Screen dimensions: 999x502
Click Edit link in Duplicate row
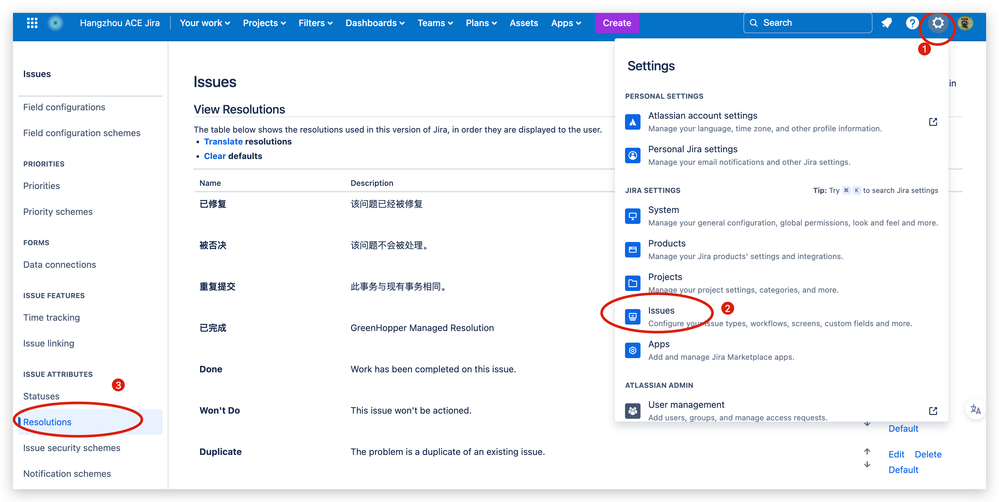coord(896,454)
